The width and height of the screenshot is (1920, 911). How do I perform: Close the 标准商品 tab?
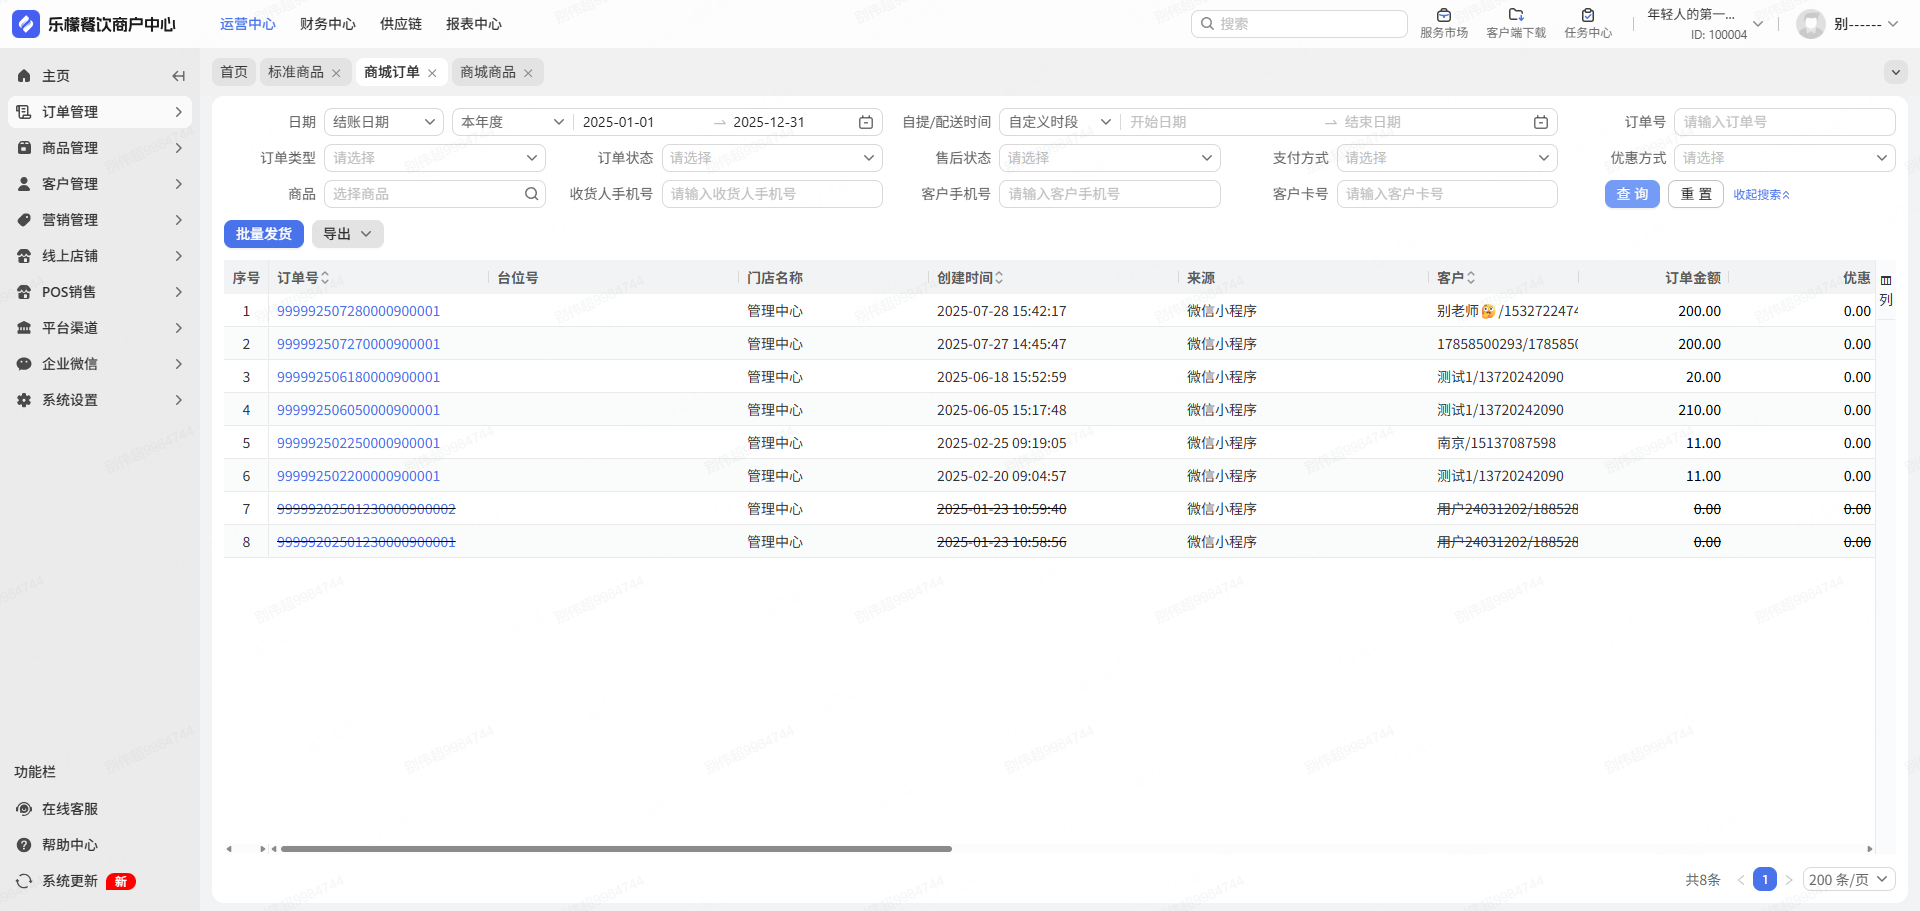click(336, 73)
